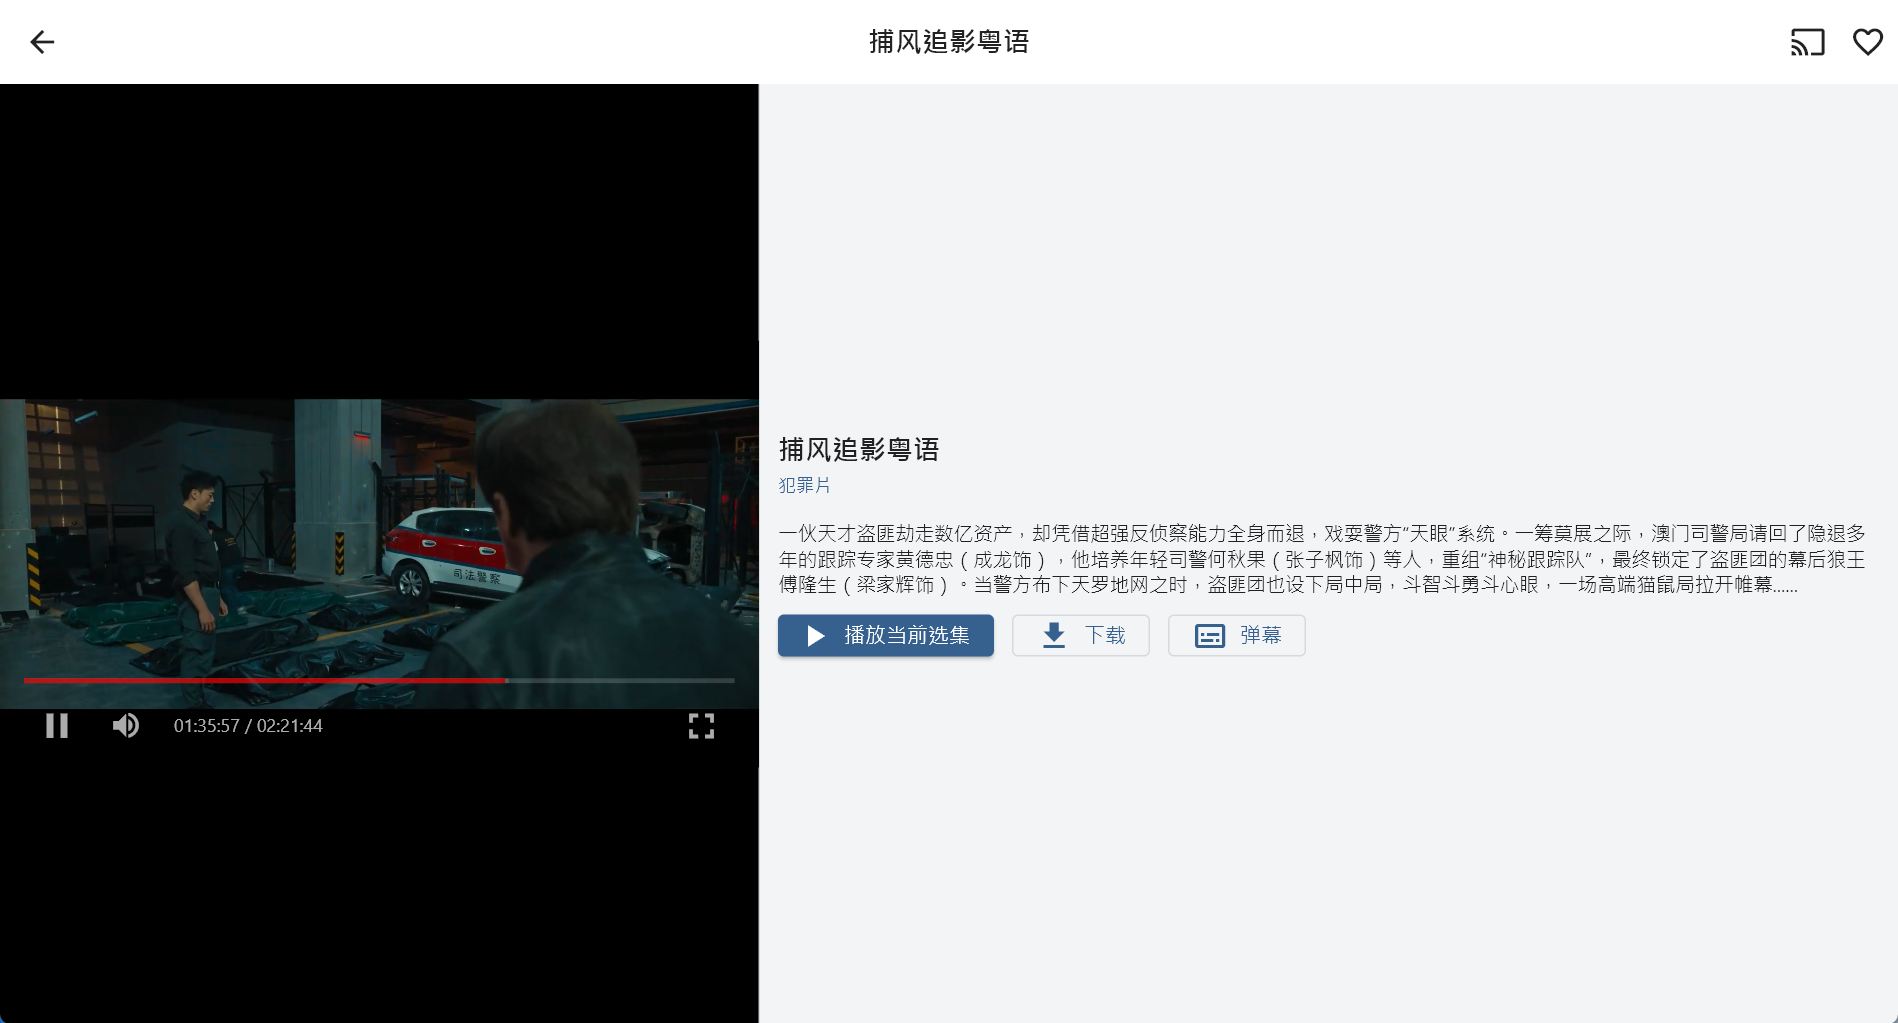The width and height of the screenshot is (1898, 1023).
Task: Click the Chromecast casting icon
Action: (1806, 42)
